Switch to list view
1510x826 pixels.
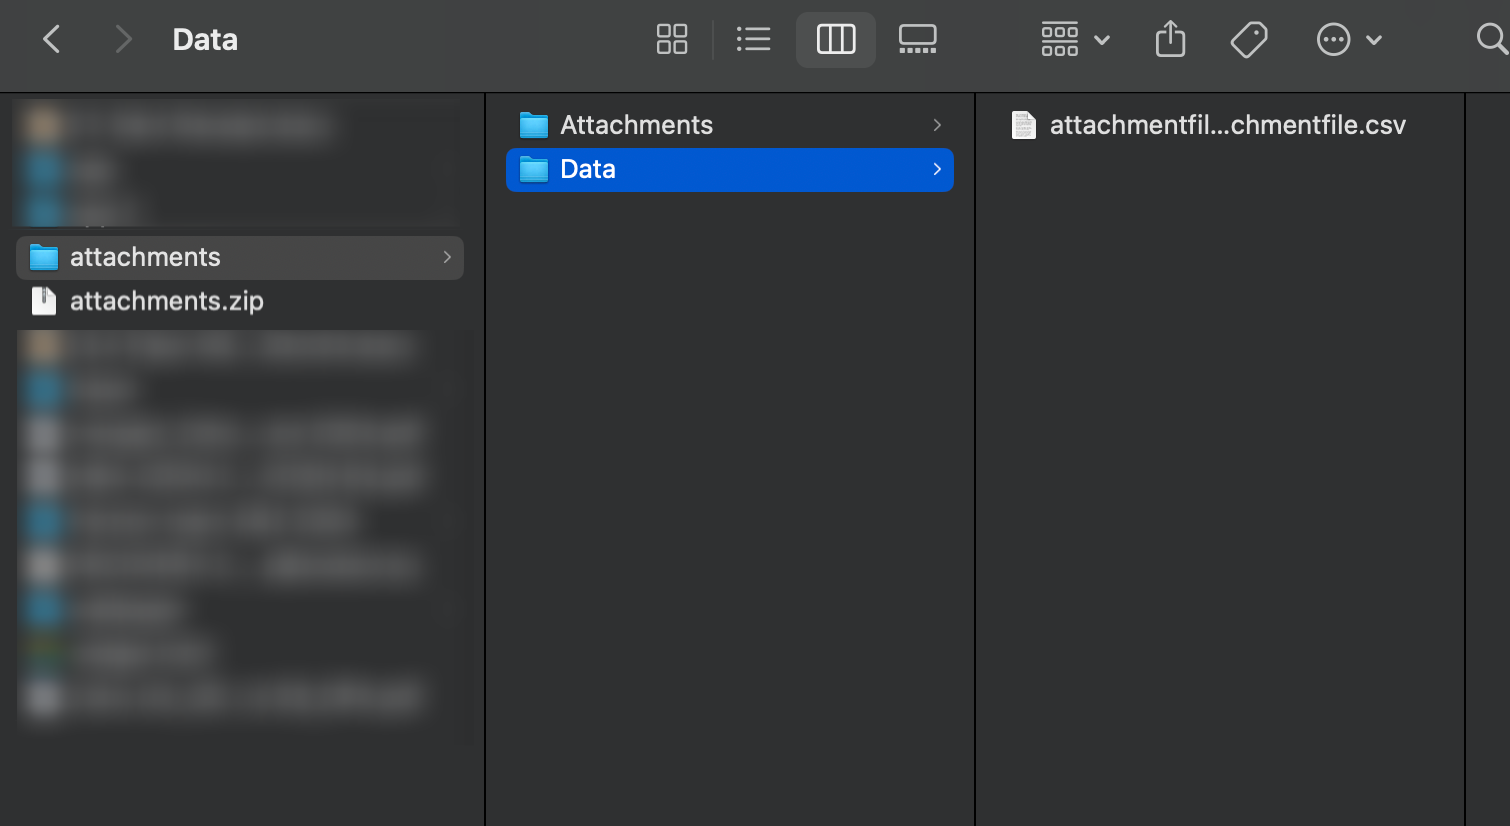tap(753, 40)
